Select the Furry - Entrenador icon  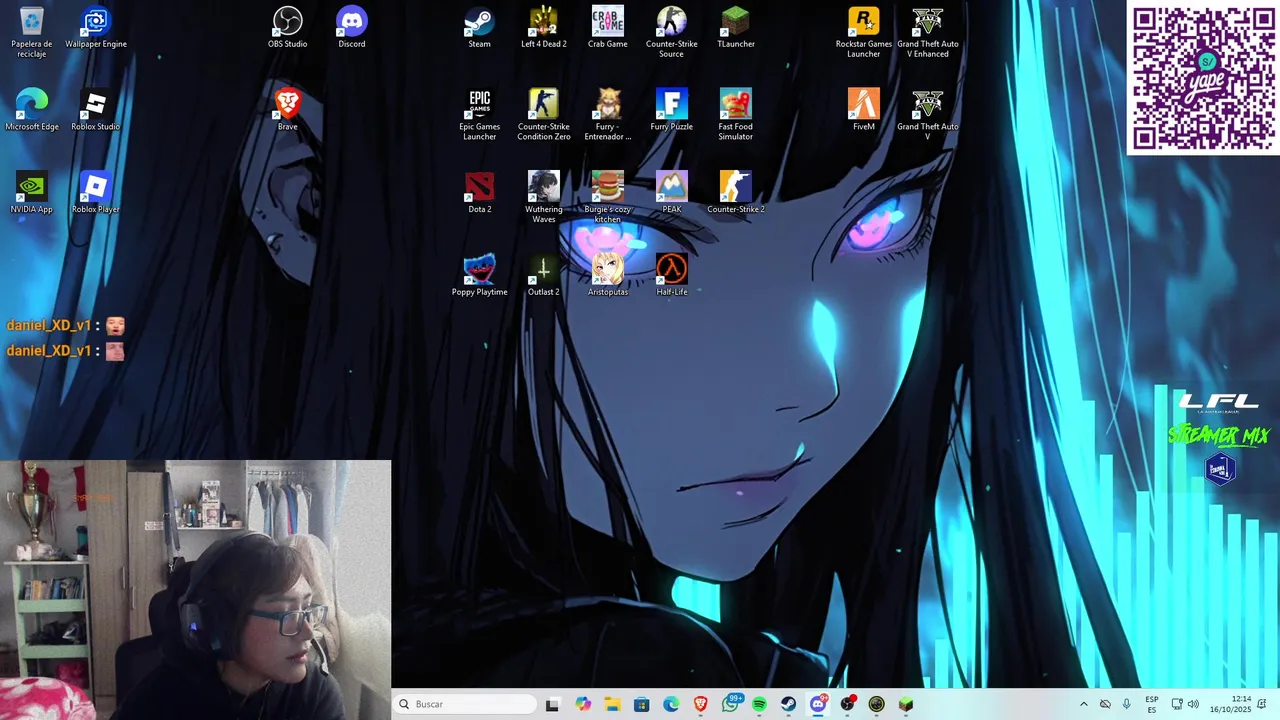coord(608,115)
